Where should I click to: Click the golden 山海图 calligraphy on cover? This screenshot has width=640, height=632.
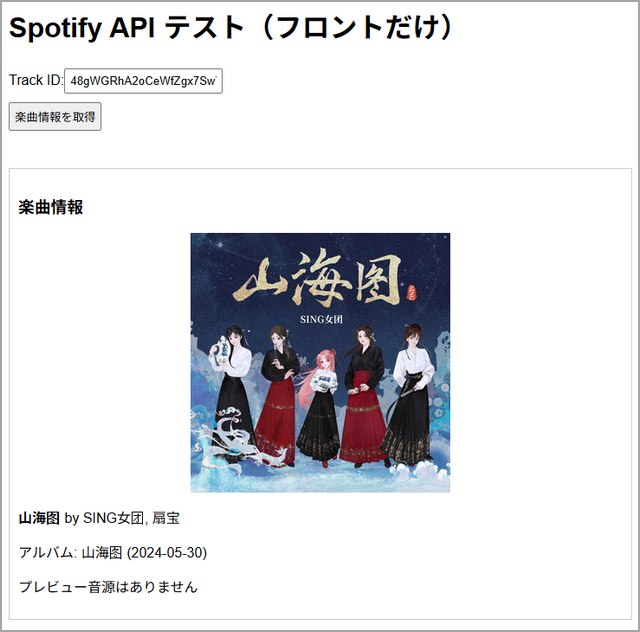pyautogui.click(x=318, y=278)
